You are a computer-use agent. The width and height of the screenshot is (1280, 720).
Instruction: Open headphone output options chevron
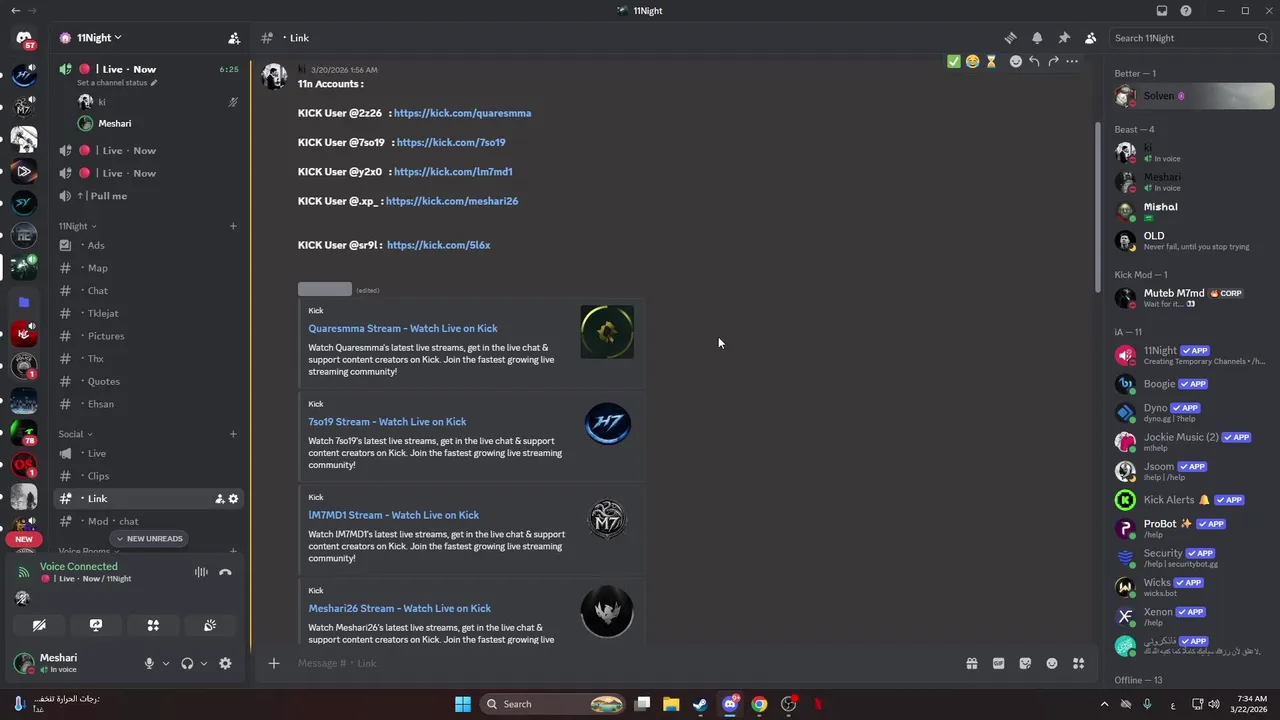pos(204,663)
